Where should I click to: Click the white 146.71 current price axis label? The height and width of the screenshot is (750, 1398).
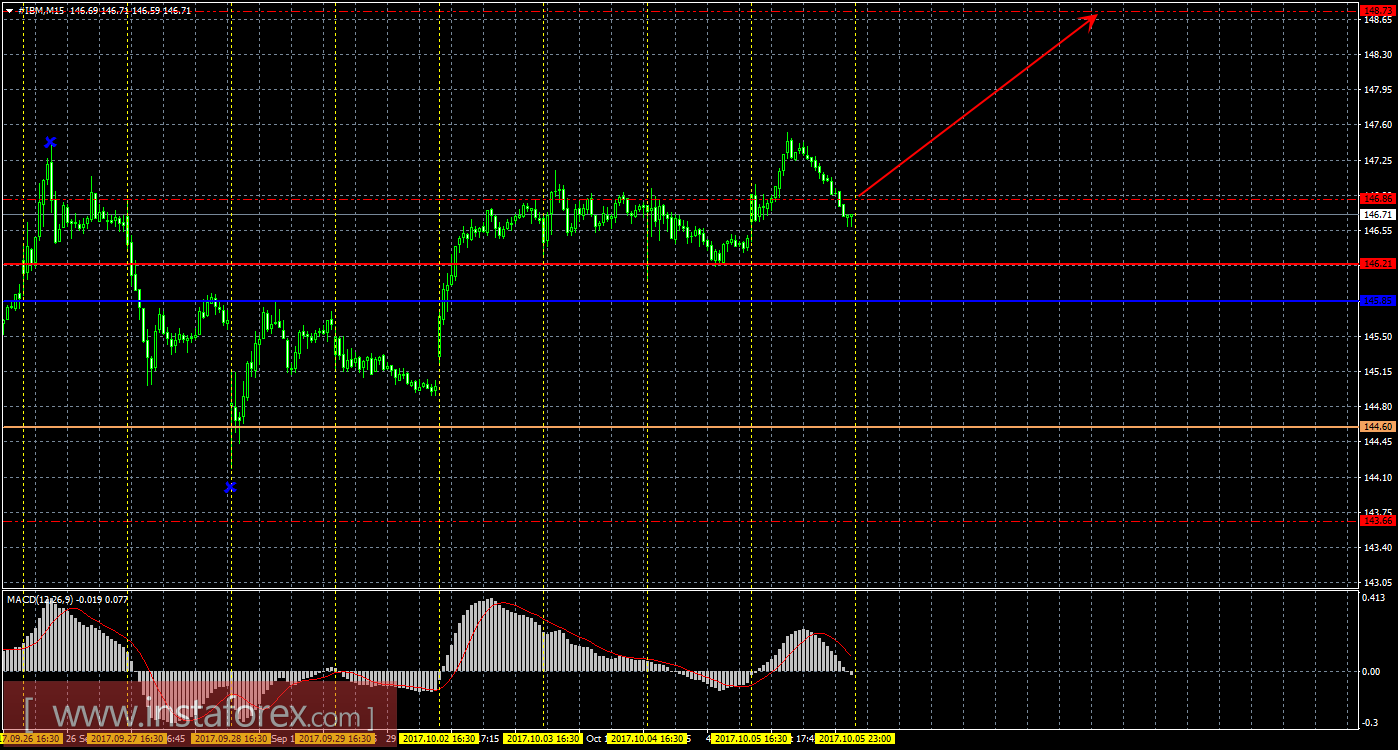click(1377, 214)
